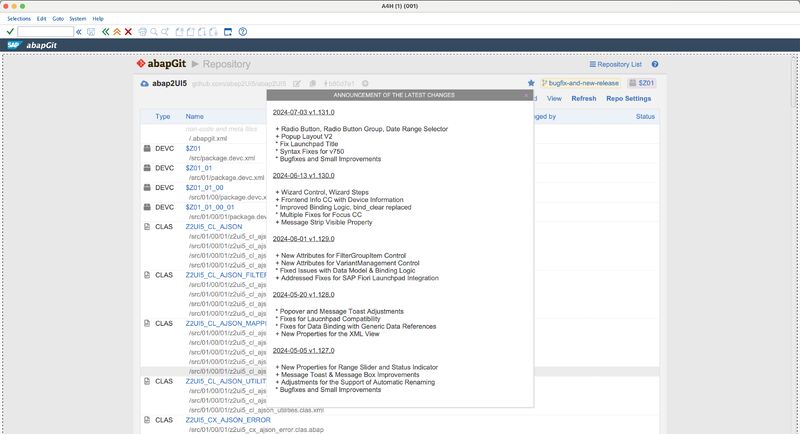Open class Z2UI5_CL_AJSON_UTILITIES link

click(226, 381)
